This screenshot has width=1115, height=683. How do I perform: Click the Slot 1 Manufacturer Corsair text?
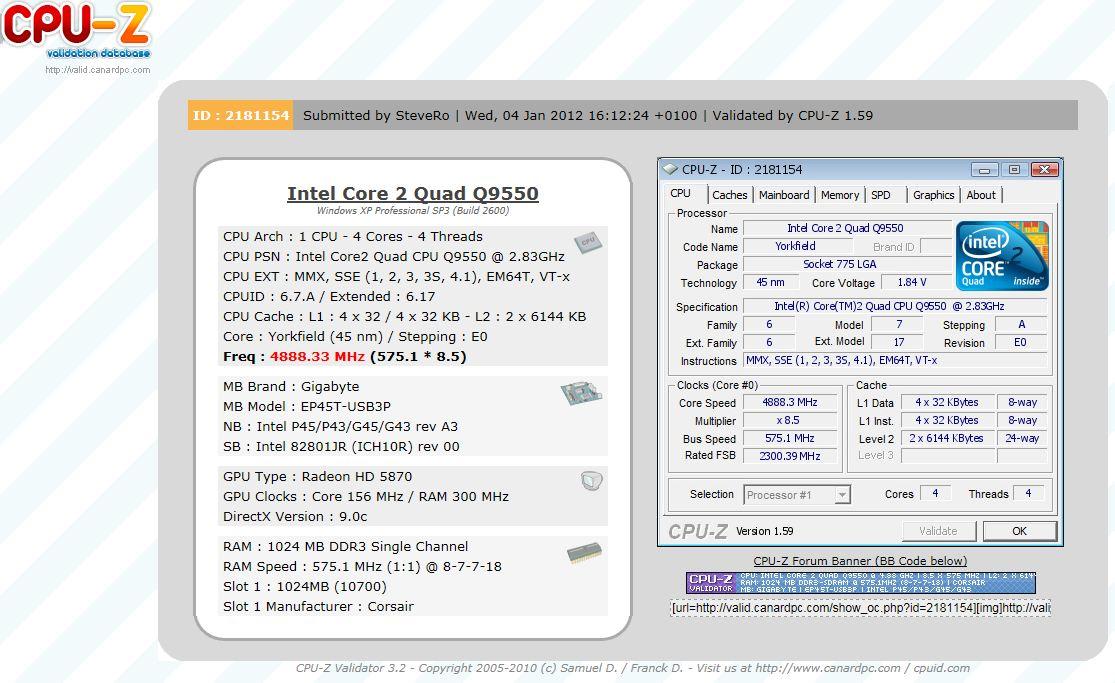318,606
